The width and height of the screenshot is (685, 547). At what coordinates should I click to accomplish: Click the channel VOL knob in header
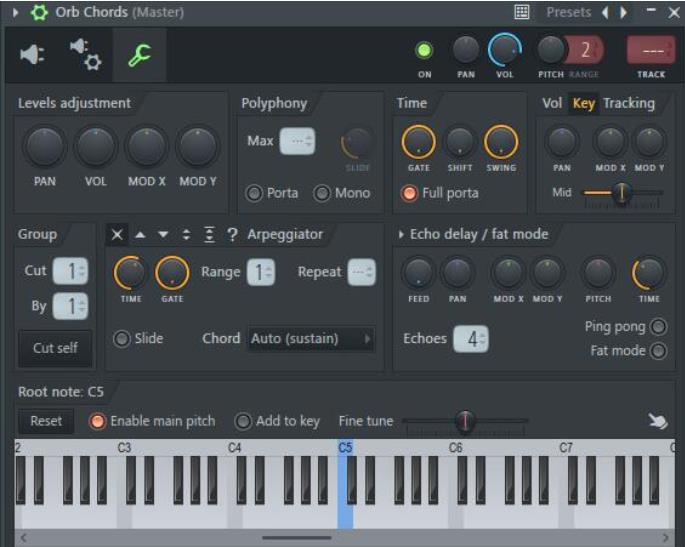(505, 50)
